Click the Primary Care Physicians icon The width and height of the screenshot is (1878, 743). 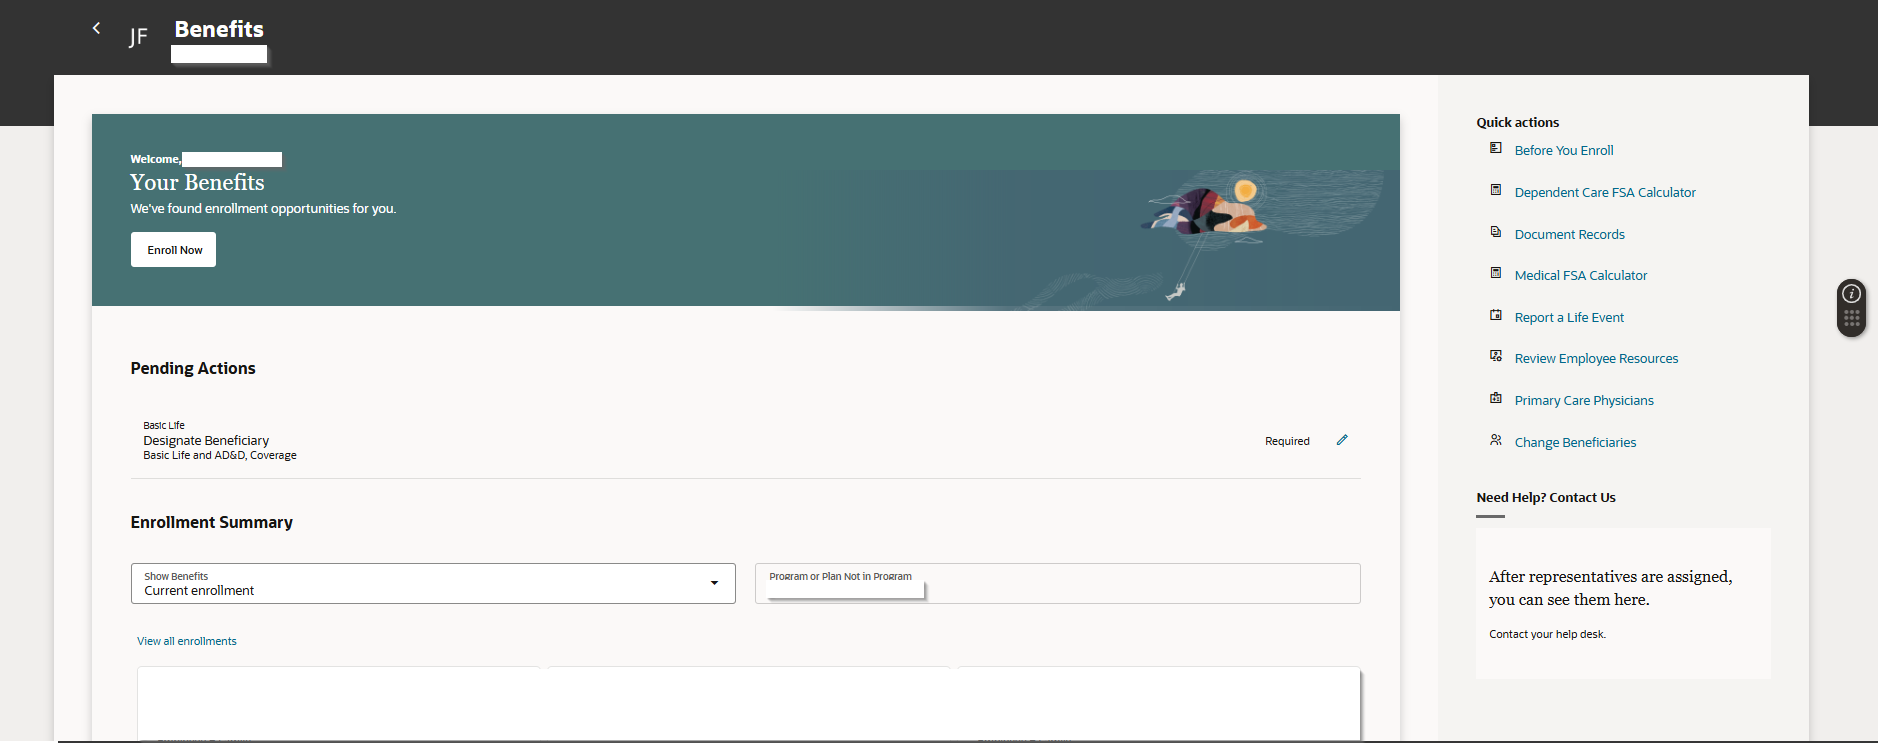tap(1495, 398)
